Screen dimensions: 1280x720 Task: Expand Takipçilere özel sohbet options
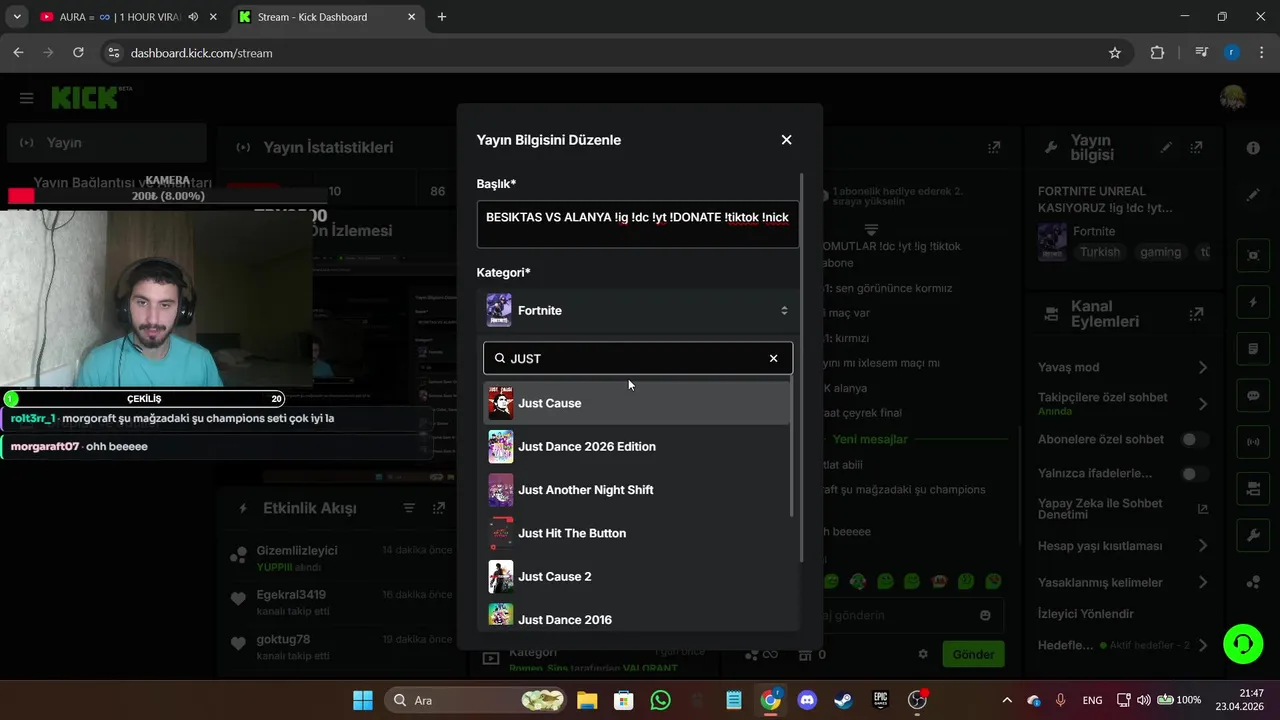(1203, 404)
